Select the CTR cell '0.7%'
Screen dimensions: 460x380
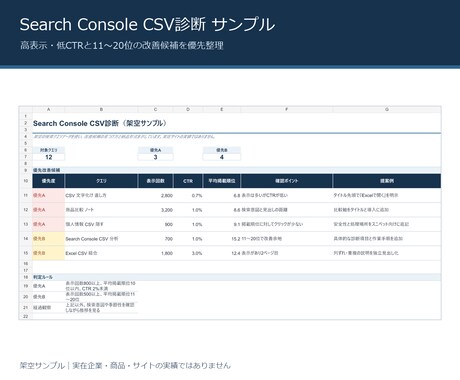(188, 195)
